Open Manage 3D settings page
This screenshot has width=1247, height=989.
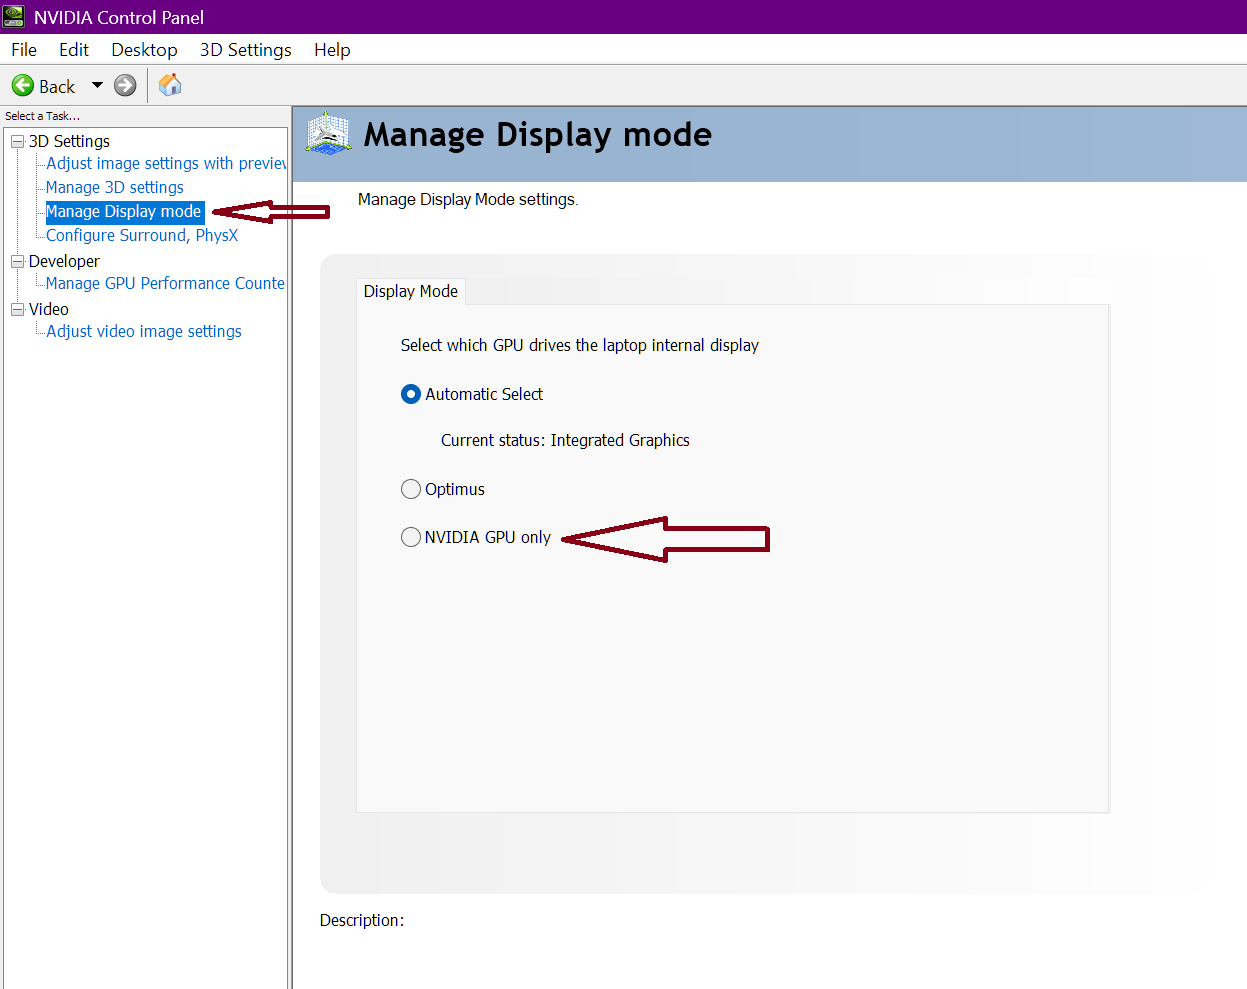pyautogui.click(x=115, y=187)
